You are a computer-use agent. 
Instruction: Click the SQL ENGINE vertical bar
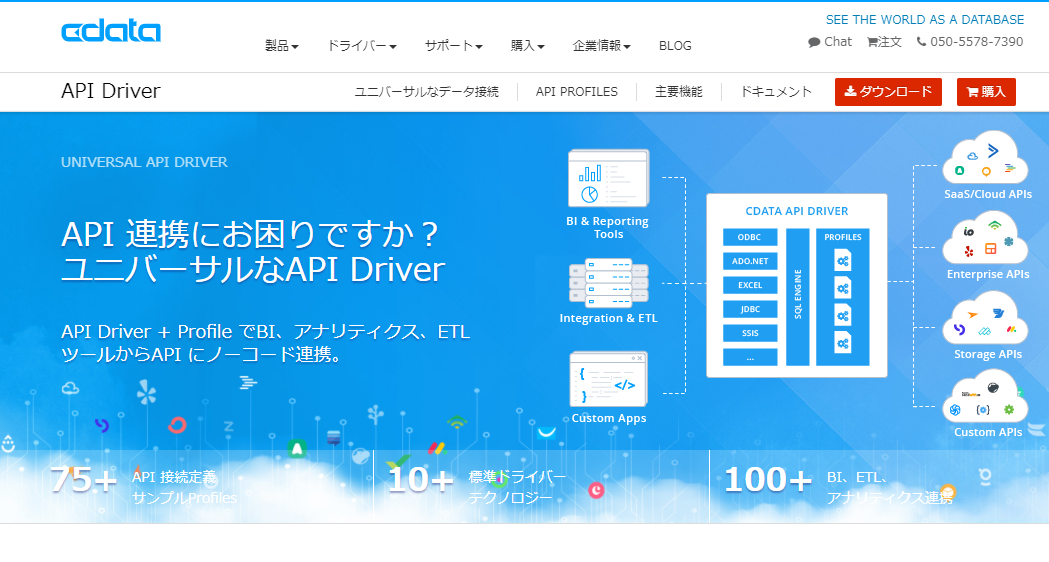[x=797, y=297]
